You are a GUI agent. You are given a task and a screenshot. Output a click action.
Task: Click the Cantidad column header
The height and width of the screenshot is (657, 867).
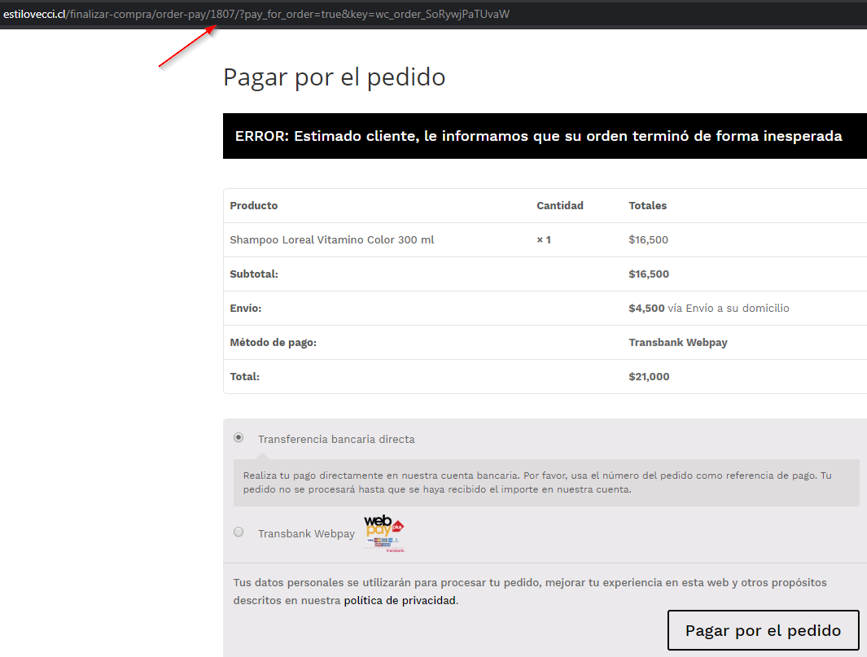point(559,206)
